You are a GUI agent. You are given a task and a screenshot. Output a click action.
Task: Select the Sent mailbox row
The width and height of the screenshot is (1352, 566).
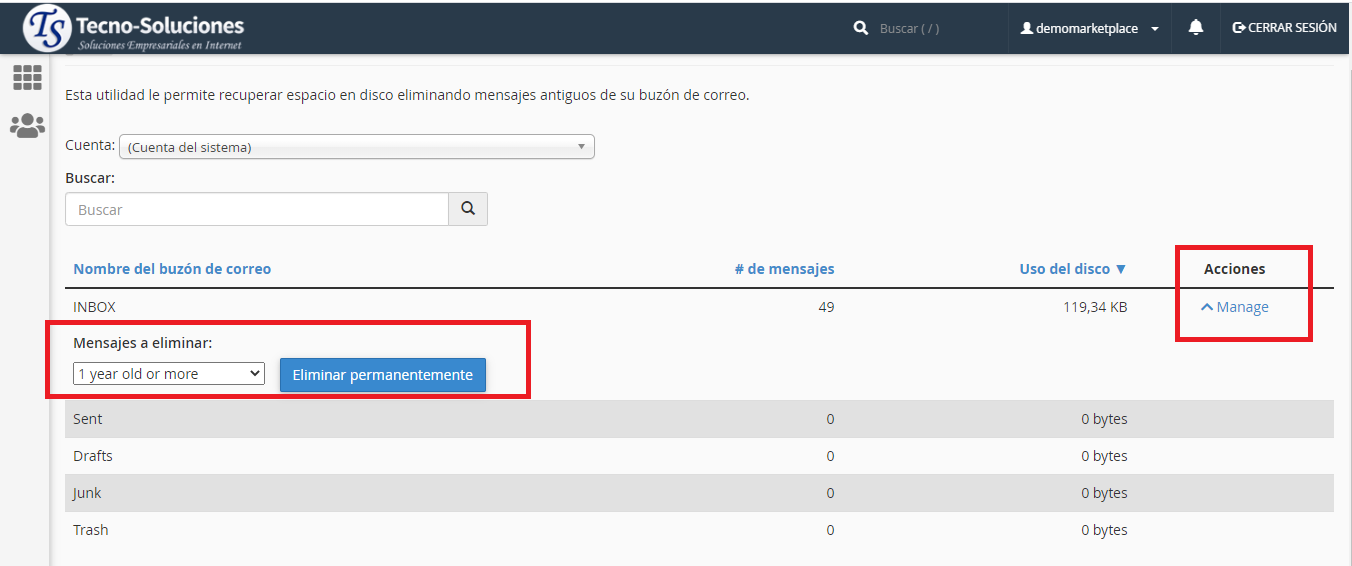coord(88,419)
